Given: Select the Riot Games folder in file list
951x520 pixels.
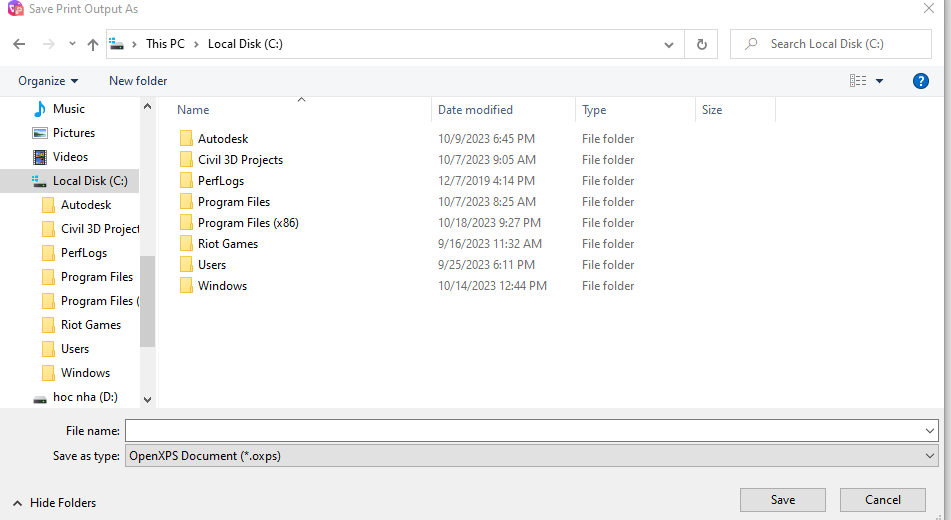Looking at the screenshot, I should coord(227,244).
